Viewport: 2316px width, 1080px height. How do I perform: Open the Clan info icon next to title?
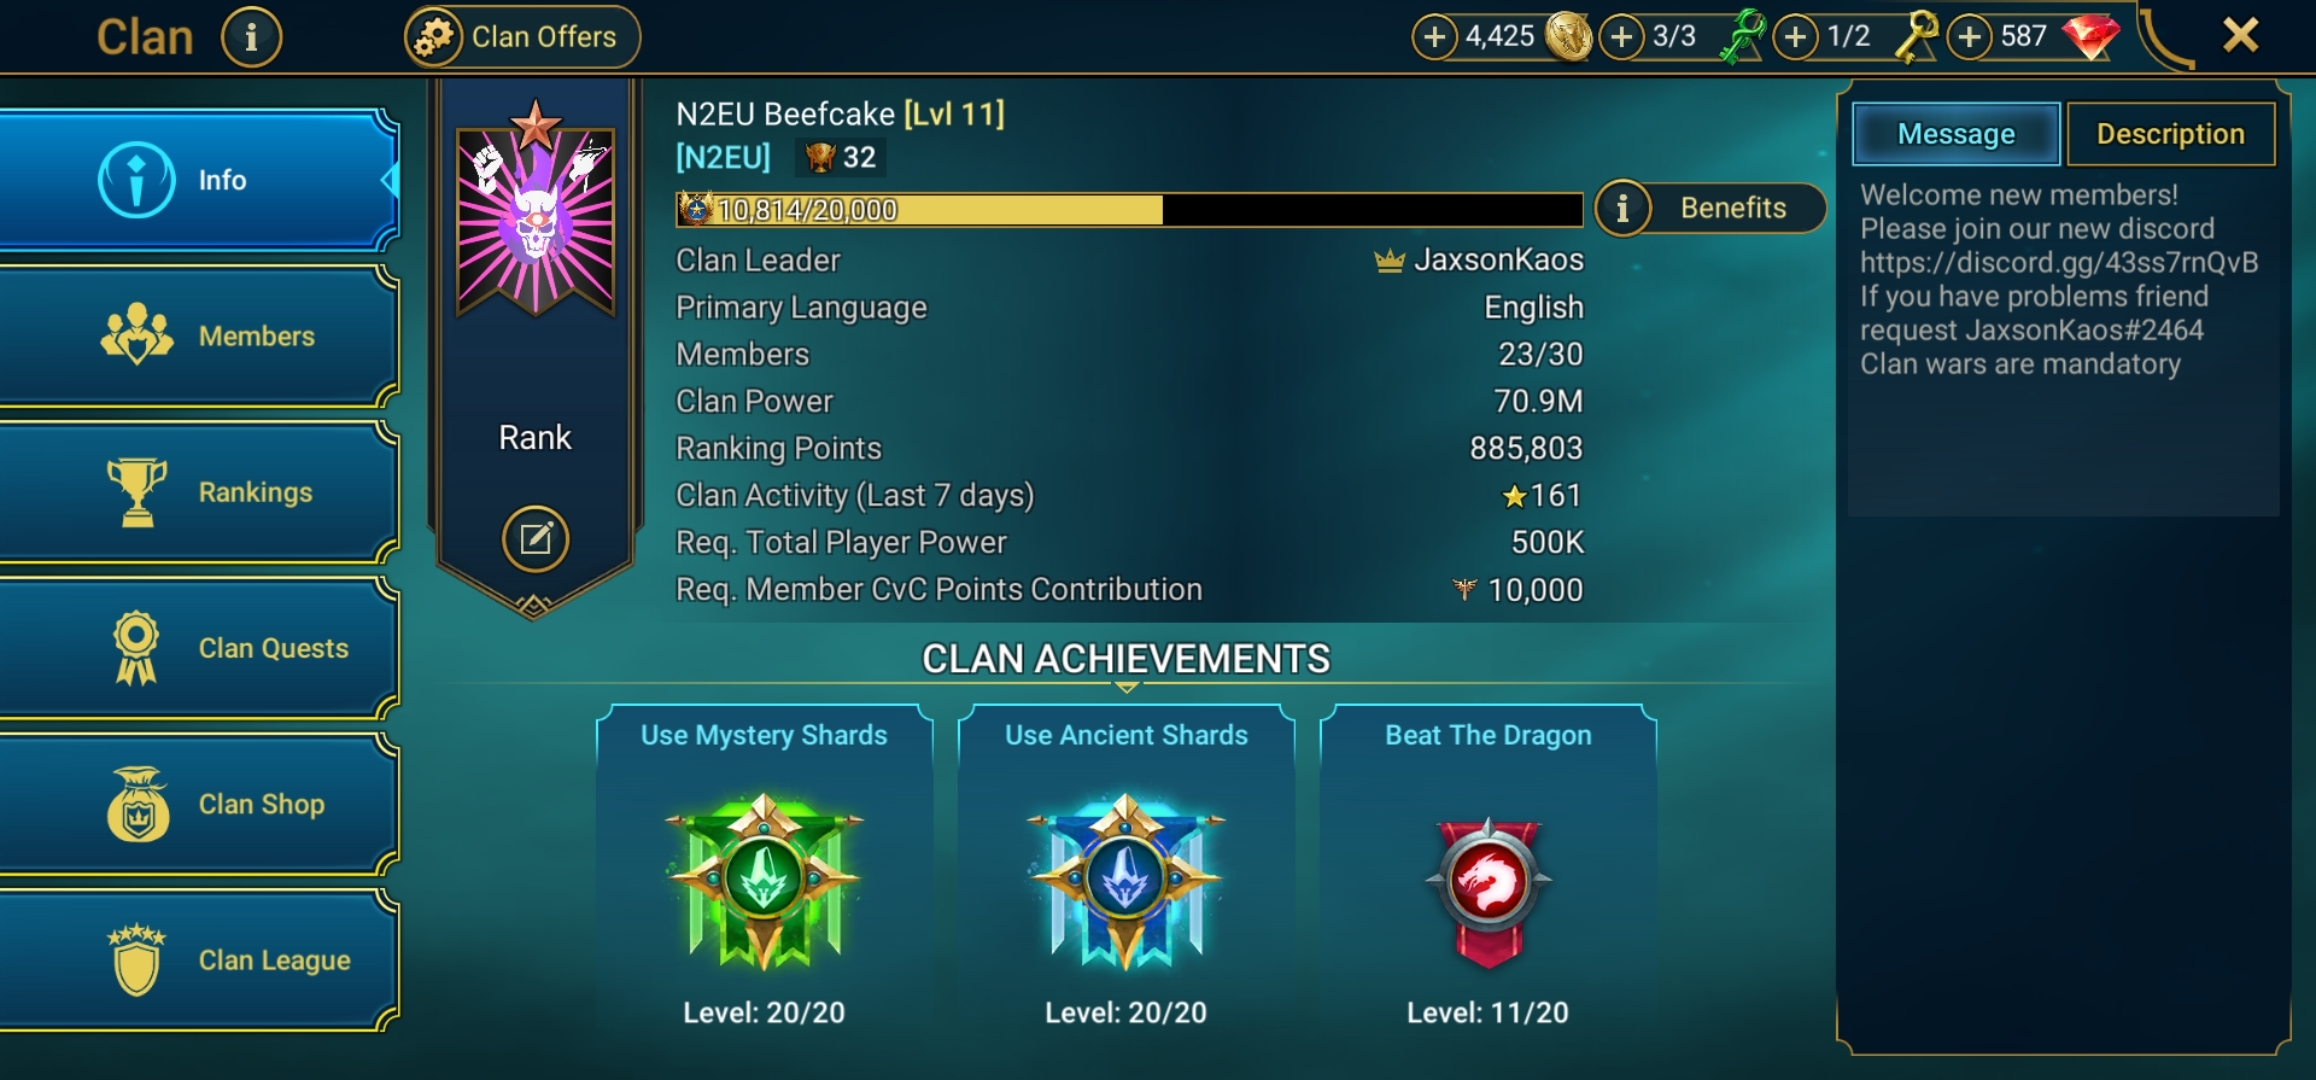251,37
